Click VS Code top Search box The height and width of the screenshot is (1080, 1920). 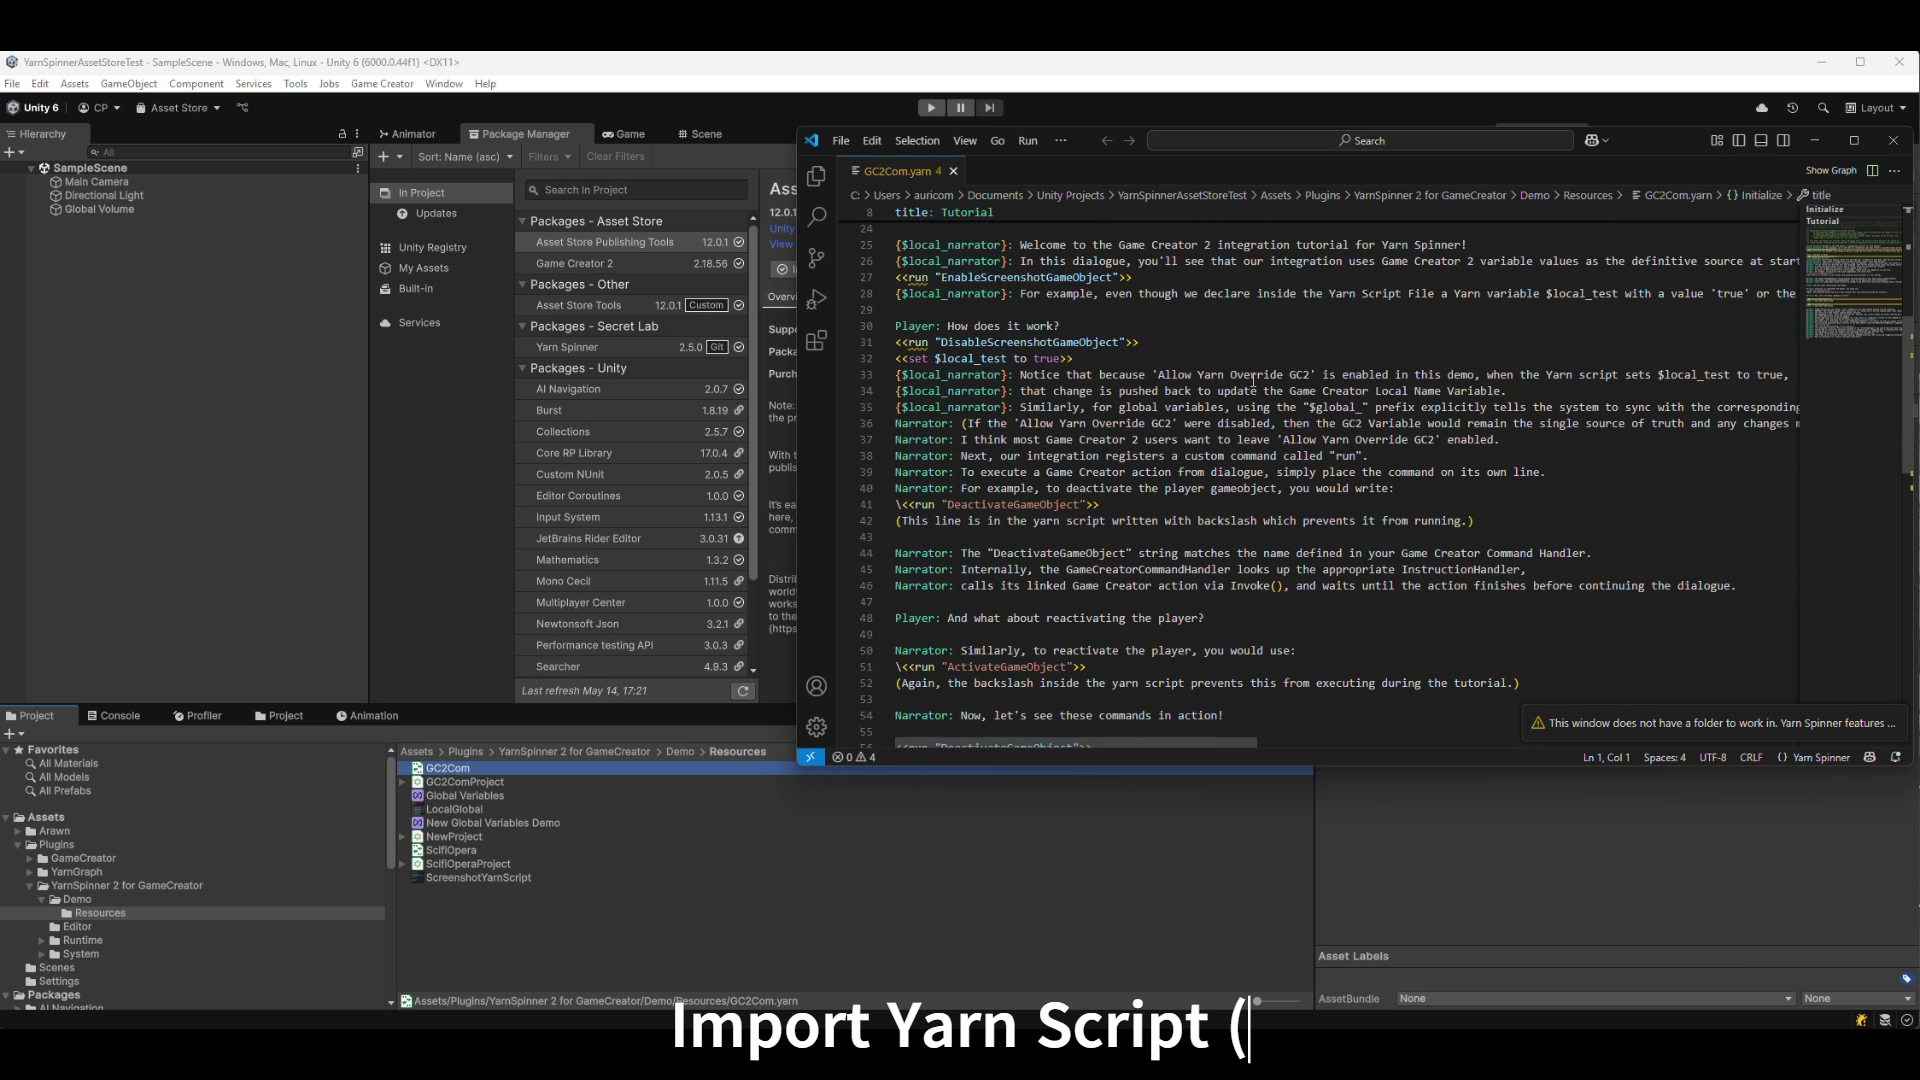[1360, 141]
